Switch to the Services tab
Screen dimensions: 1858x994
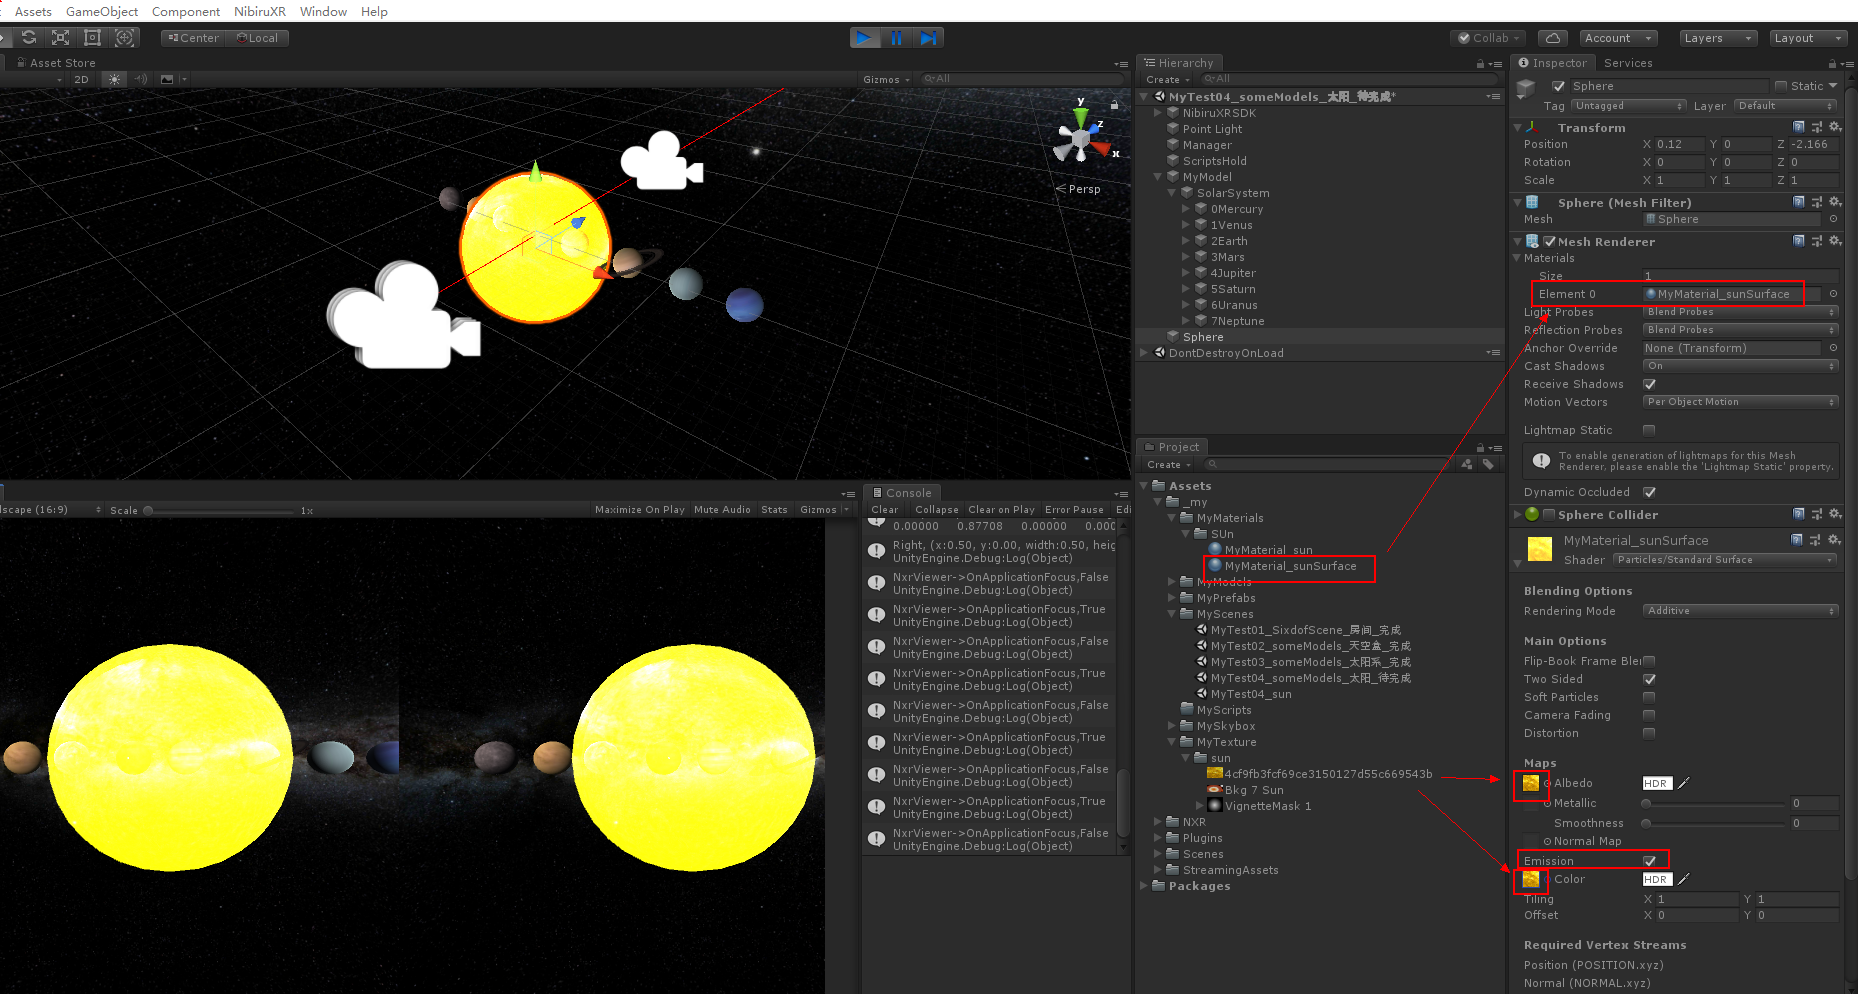click(1628, 62)
